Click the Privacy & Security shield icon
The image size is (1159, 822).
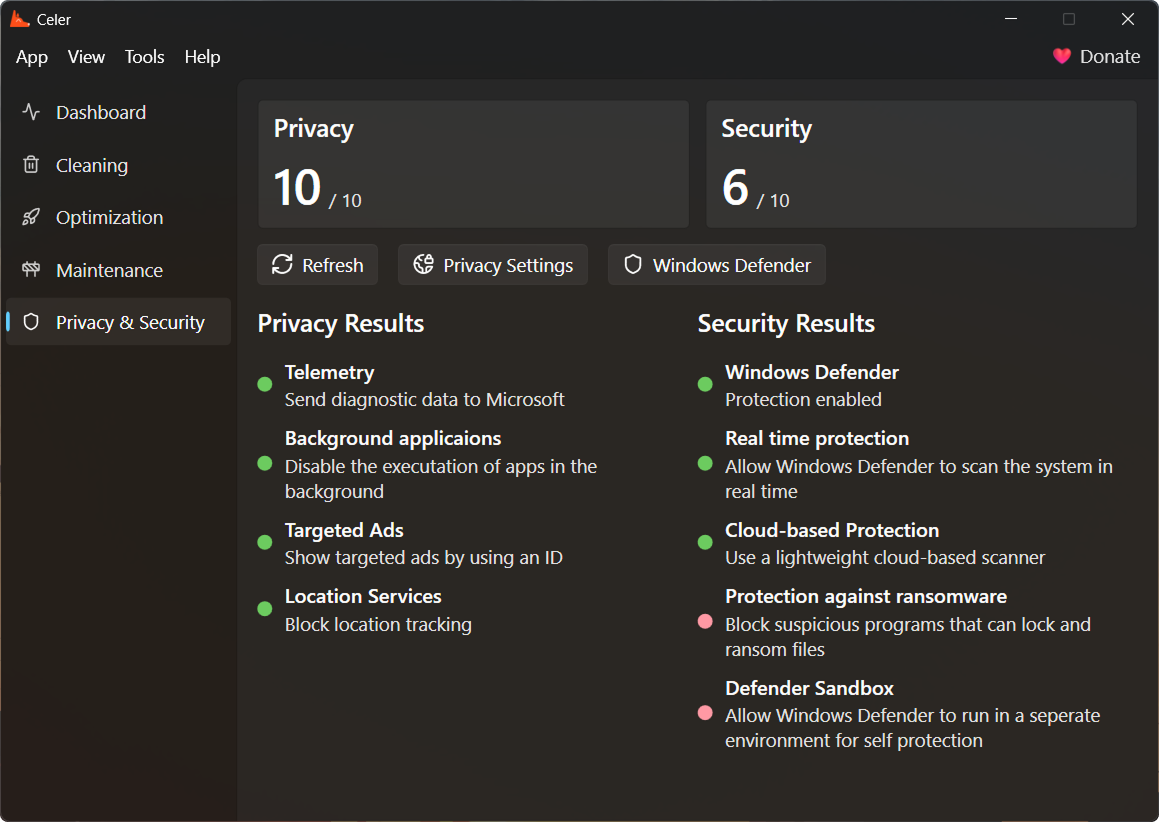(31, 322)
